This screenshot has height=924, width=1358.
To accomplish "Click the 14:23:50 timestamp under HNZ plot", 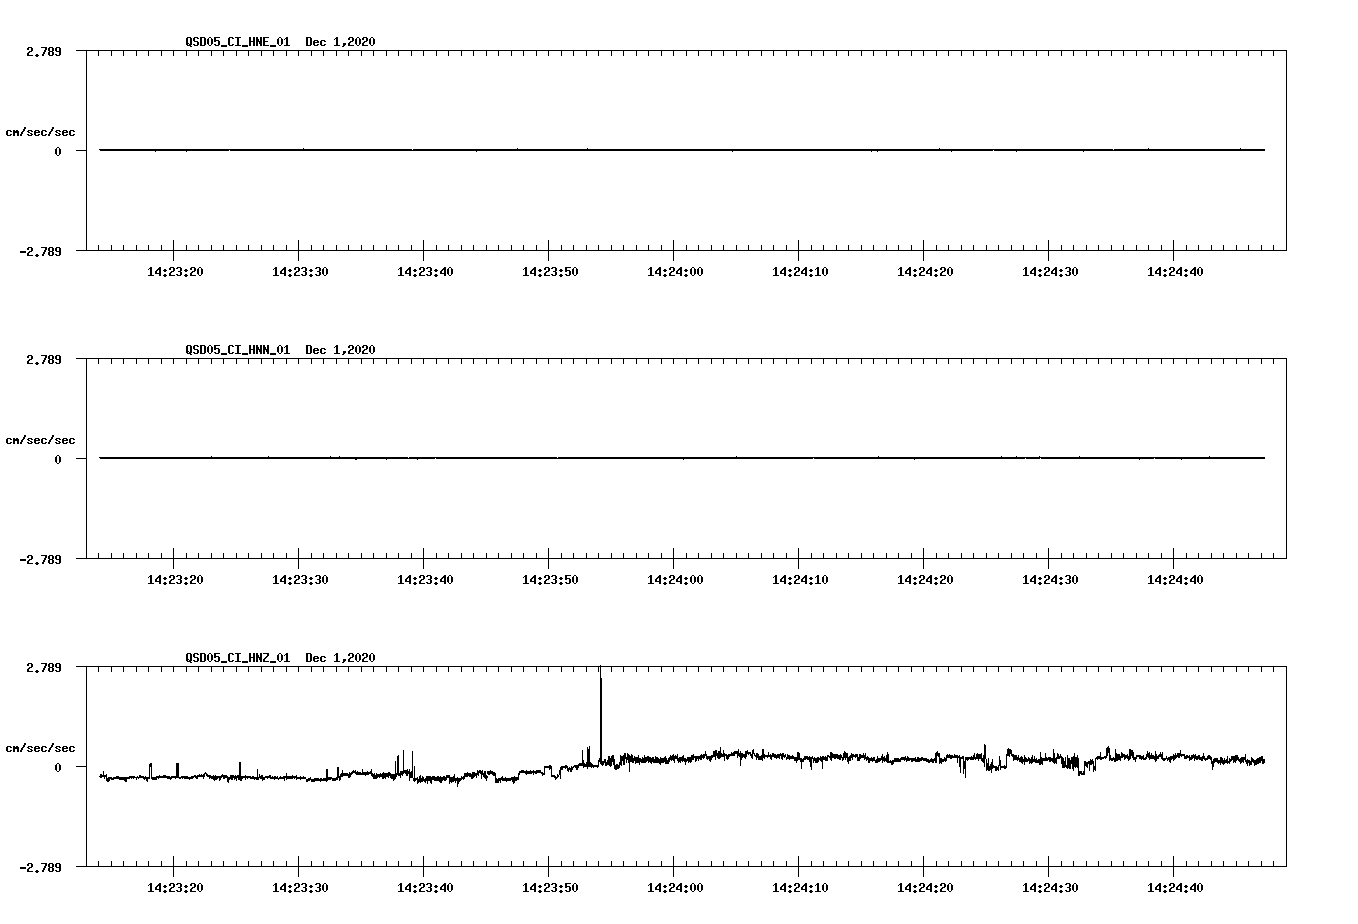I will point(550,886).
